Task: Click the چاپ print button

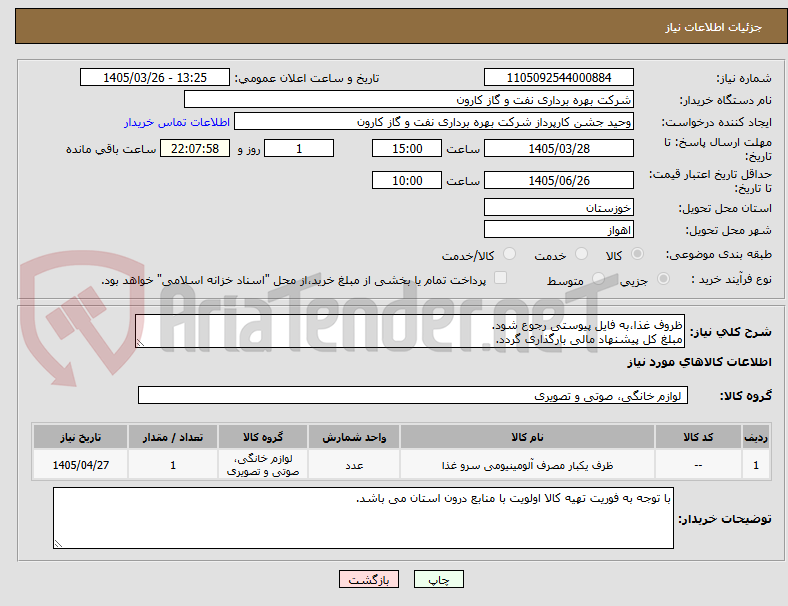Action: (439, 579)
